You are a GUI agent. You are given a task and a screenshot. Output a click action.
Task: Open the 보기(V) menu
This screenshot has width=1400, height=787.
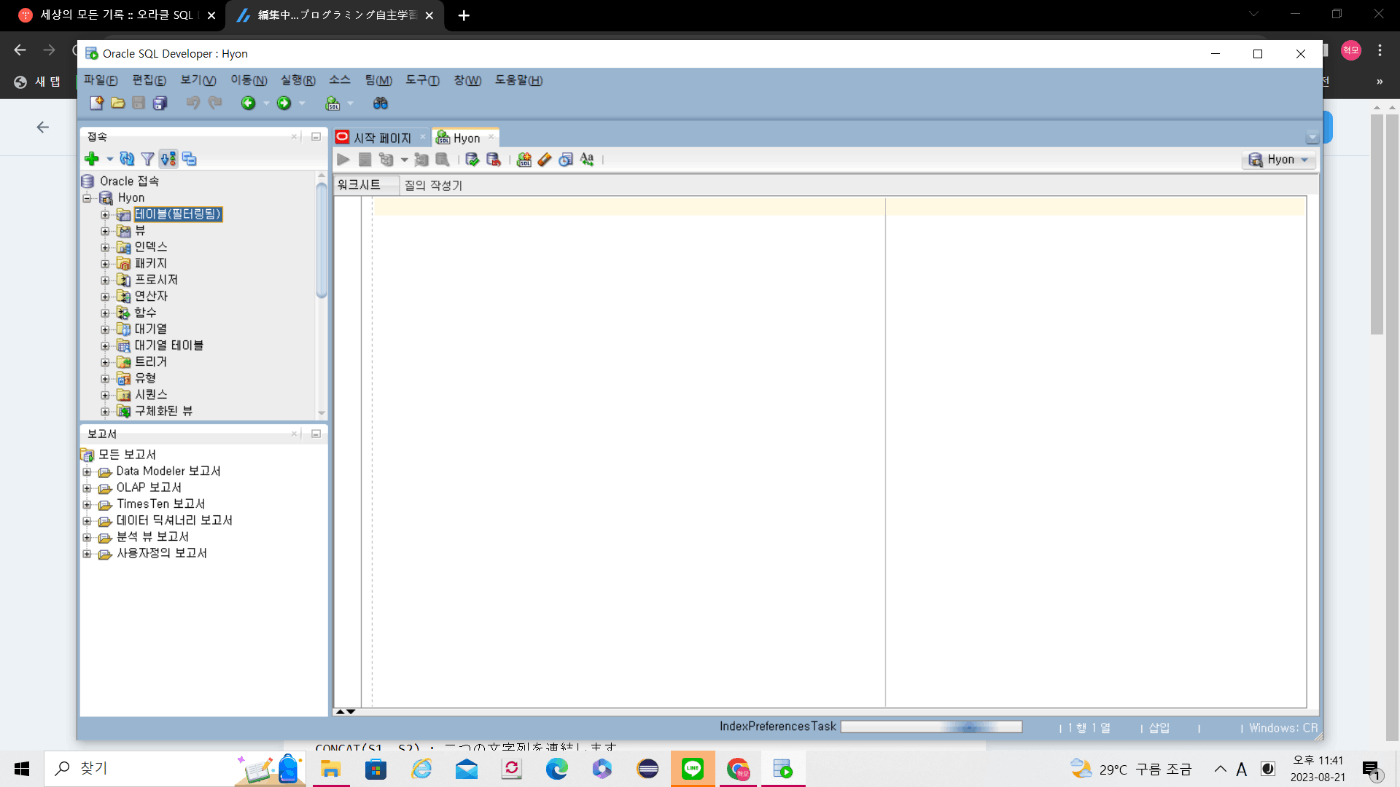tap(198, 80)
